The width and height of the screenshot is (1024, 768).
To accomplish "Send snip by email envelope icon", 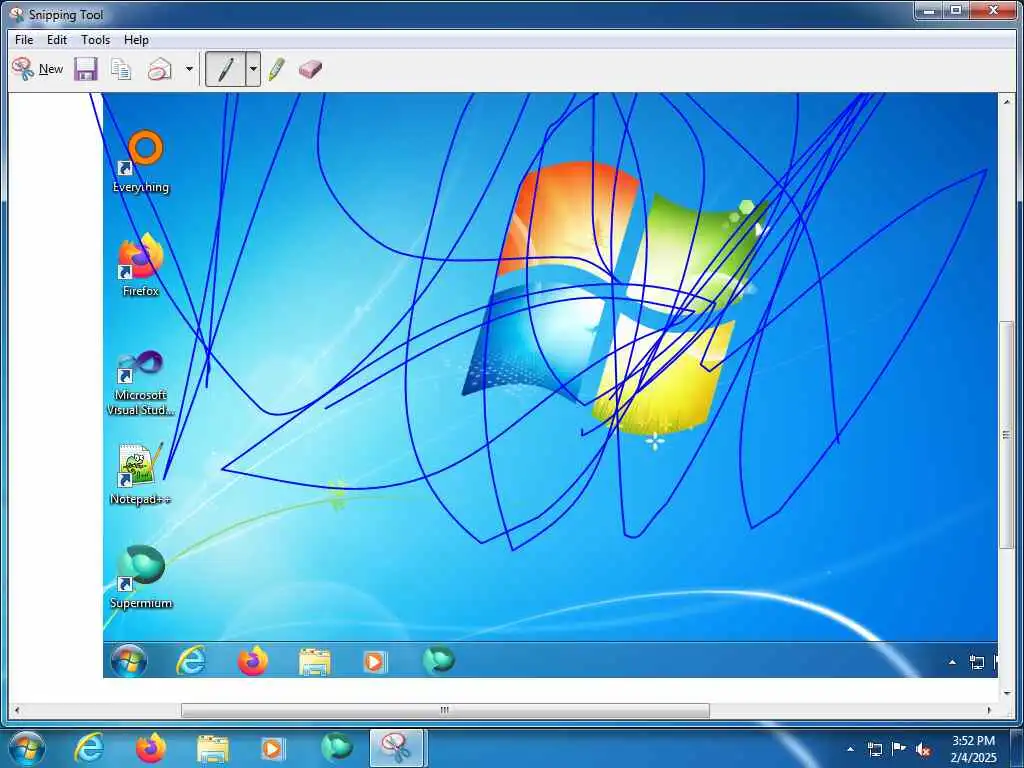I will click(x=159, y=69).
